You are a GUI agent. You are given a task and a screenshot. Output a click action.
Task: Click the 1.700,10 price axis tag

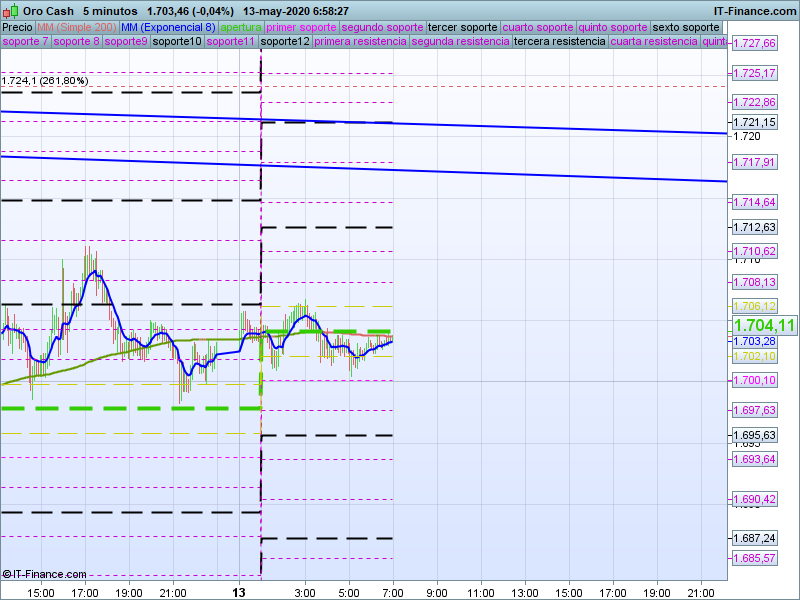754,381
